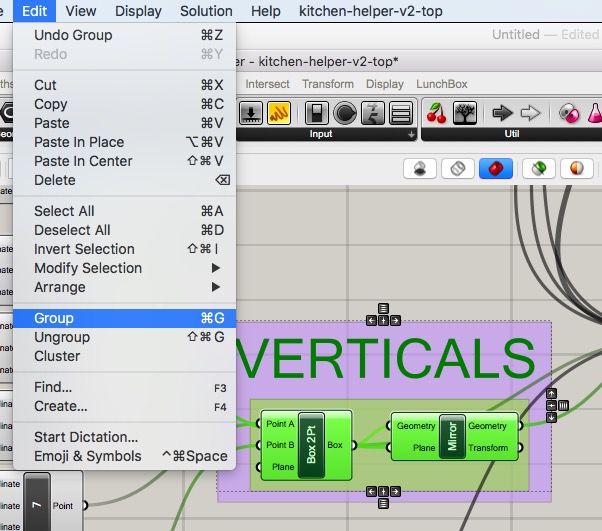Expand the Arrange submenu
Viewport: 602px width, 531px height.
point(124,287)
